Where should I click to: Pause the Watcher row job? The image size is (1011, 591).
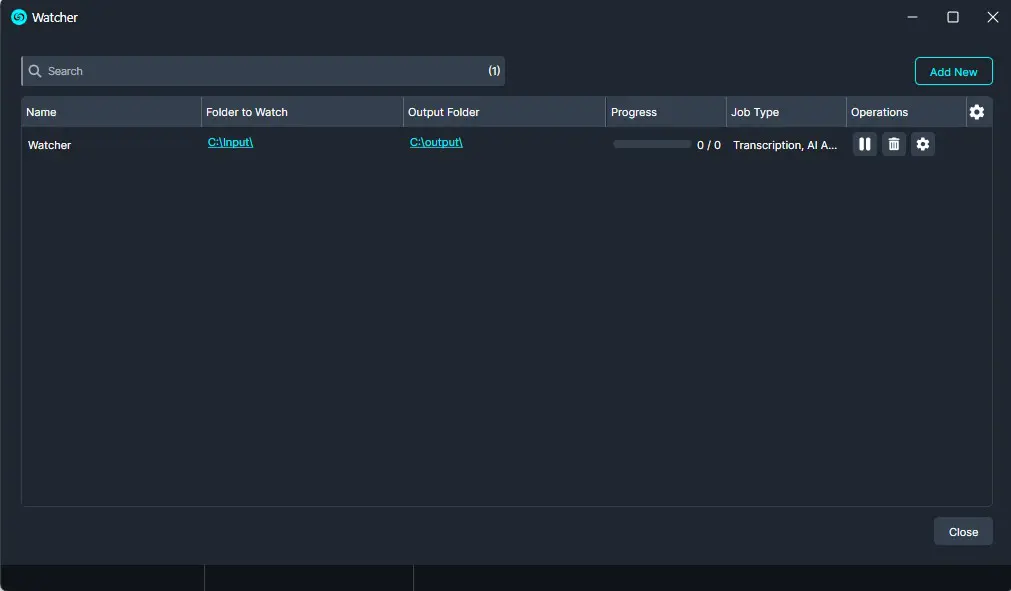[865, 144]
